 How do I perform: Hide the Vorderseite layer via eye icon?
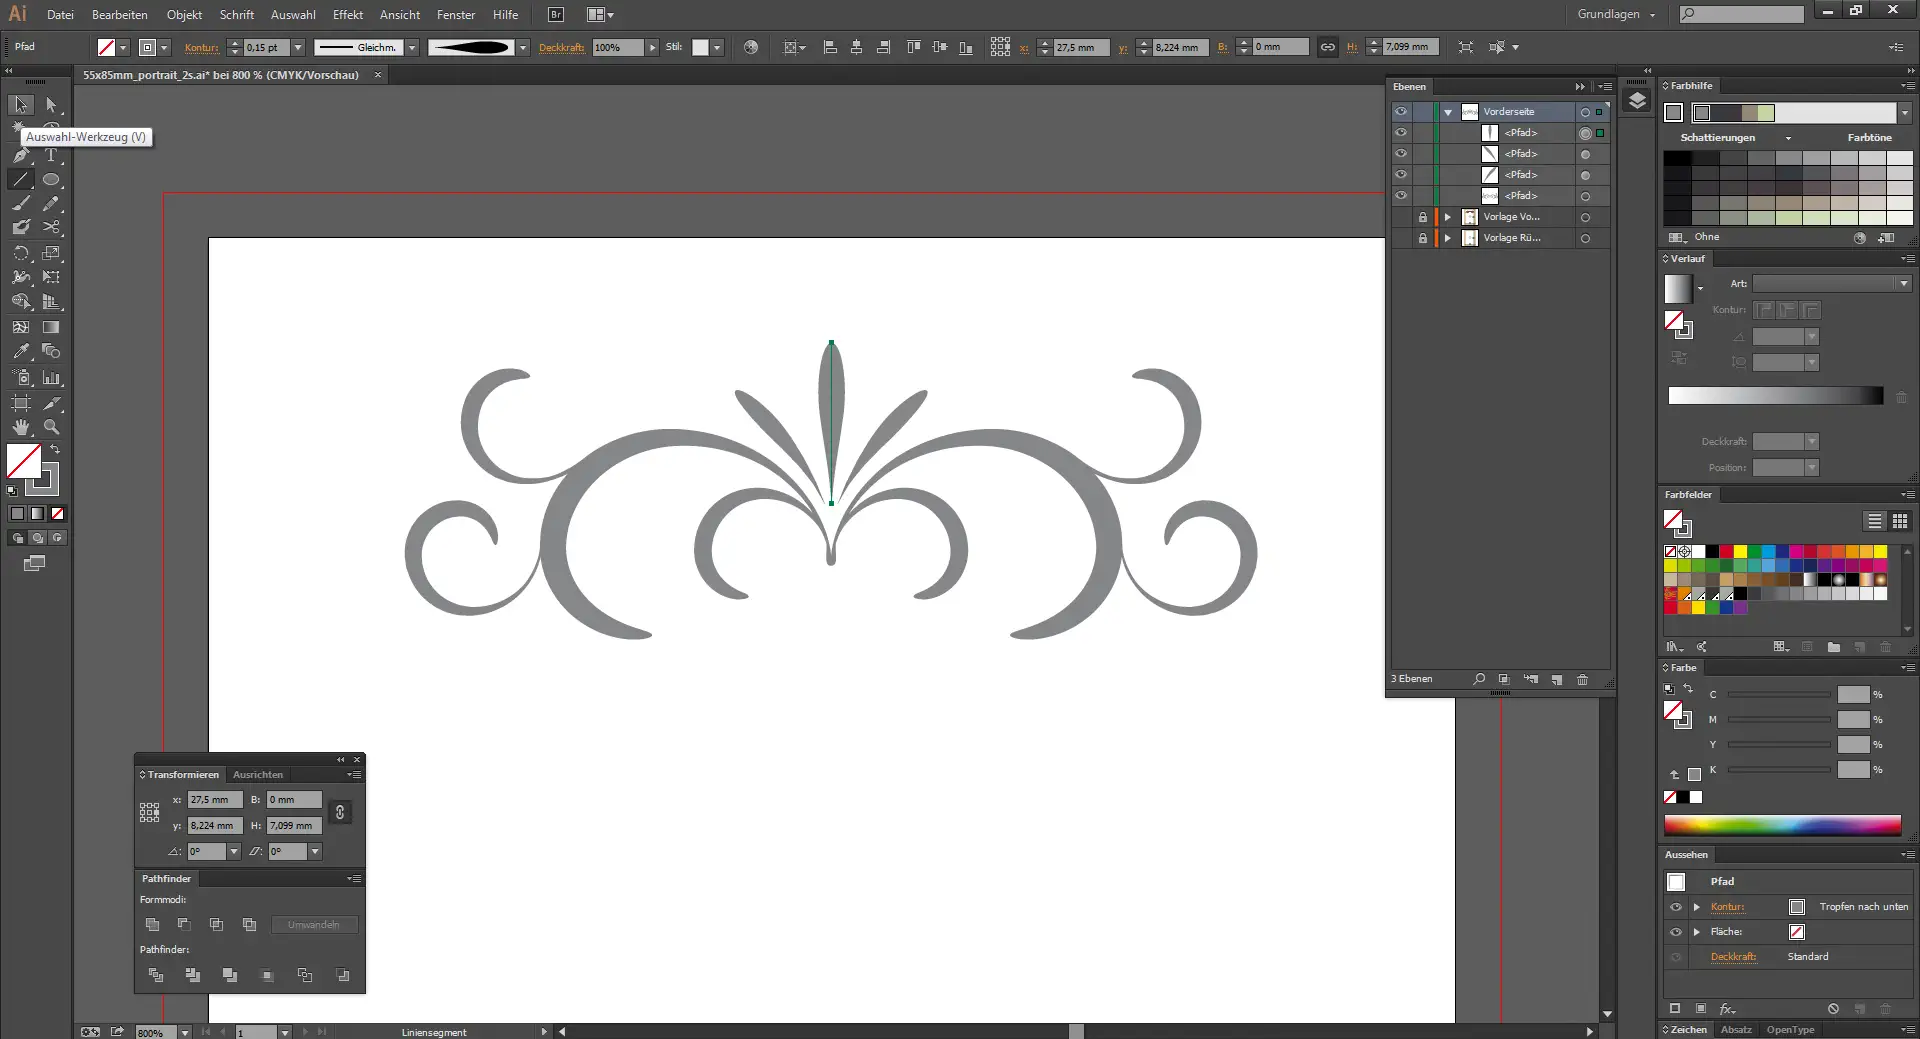(1401, 112)
